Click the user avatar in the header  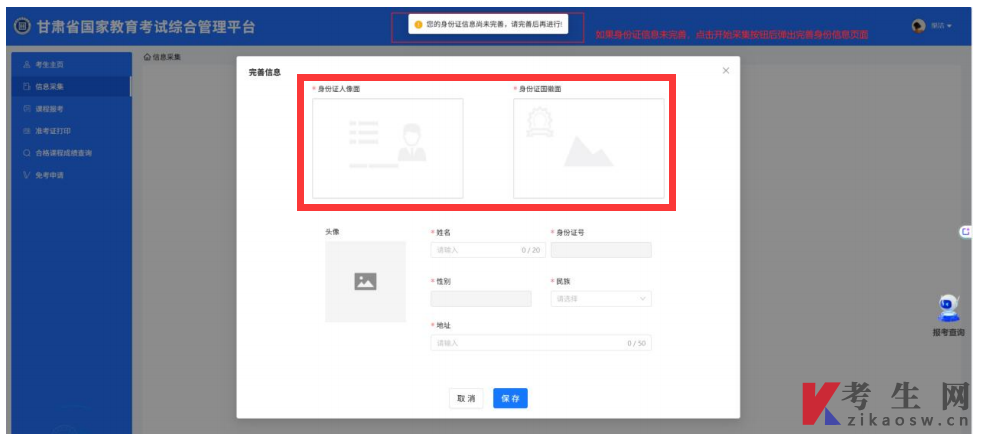coord(918,26)
